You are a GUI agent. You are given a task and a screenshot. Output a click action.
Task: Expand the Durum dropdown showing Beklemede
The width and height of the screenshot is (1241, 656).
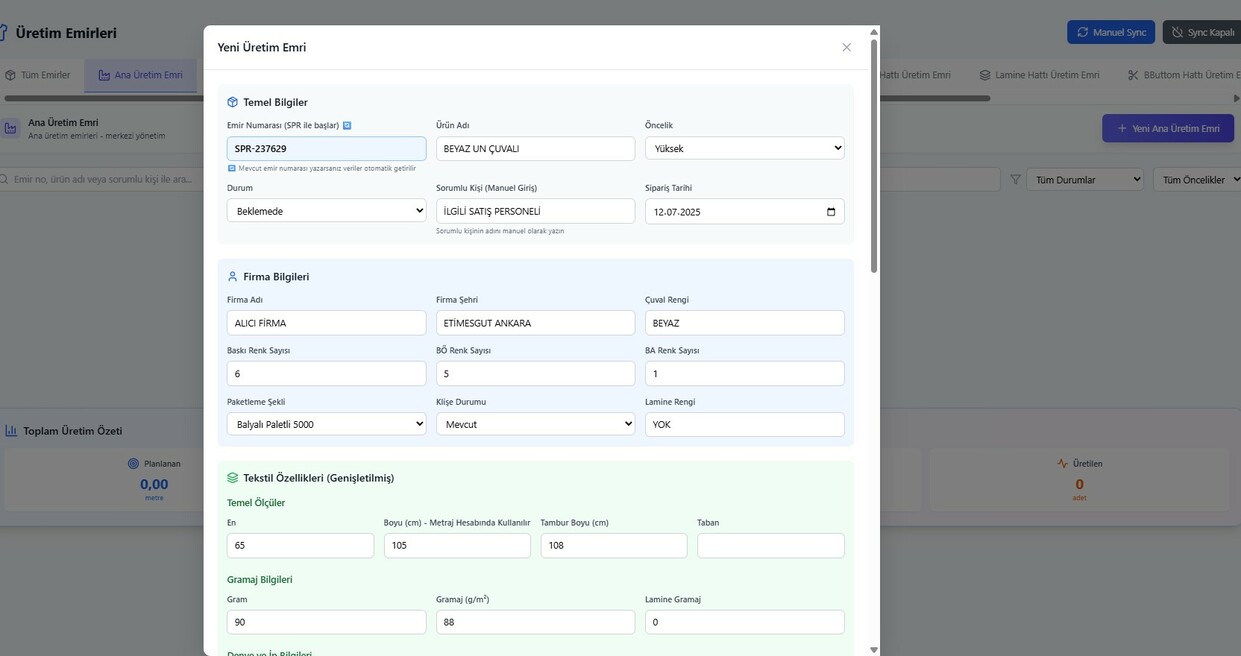[x=326, y=211]
